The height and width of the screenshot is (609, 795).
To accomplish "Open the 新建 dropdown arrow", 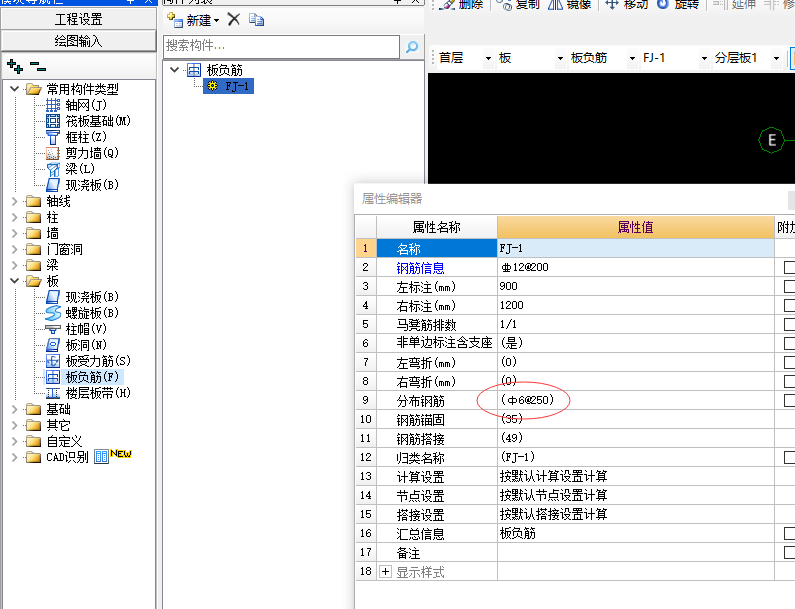I will pyautogui.click(x=216, y=20).
